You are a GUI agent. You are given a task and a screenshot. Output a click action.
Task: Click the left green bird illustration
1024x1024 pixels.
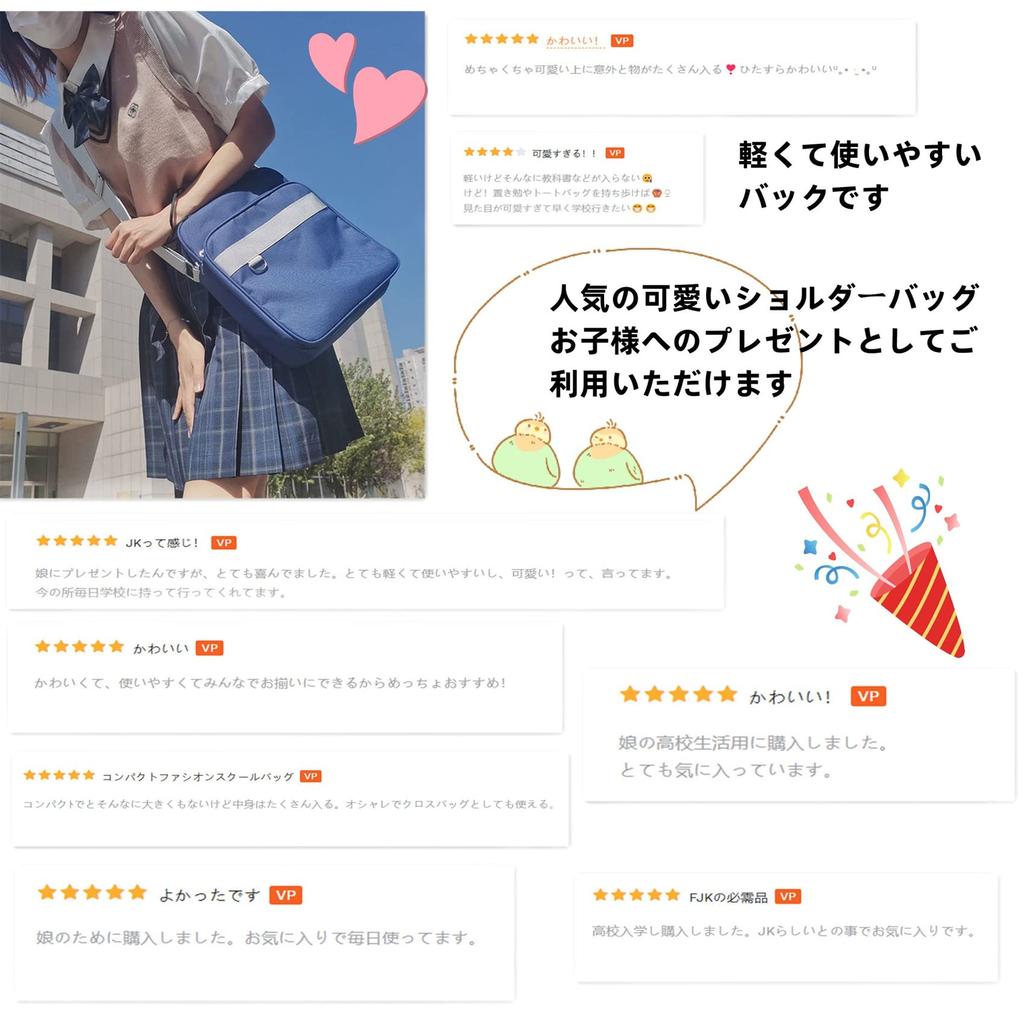tap(525, 452)
